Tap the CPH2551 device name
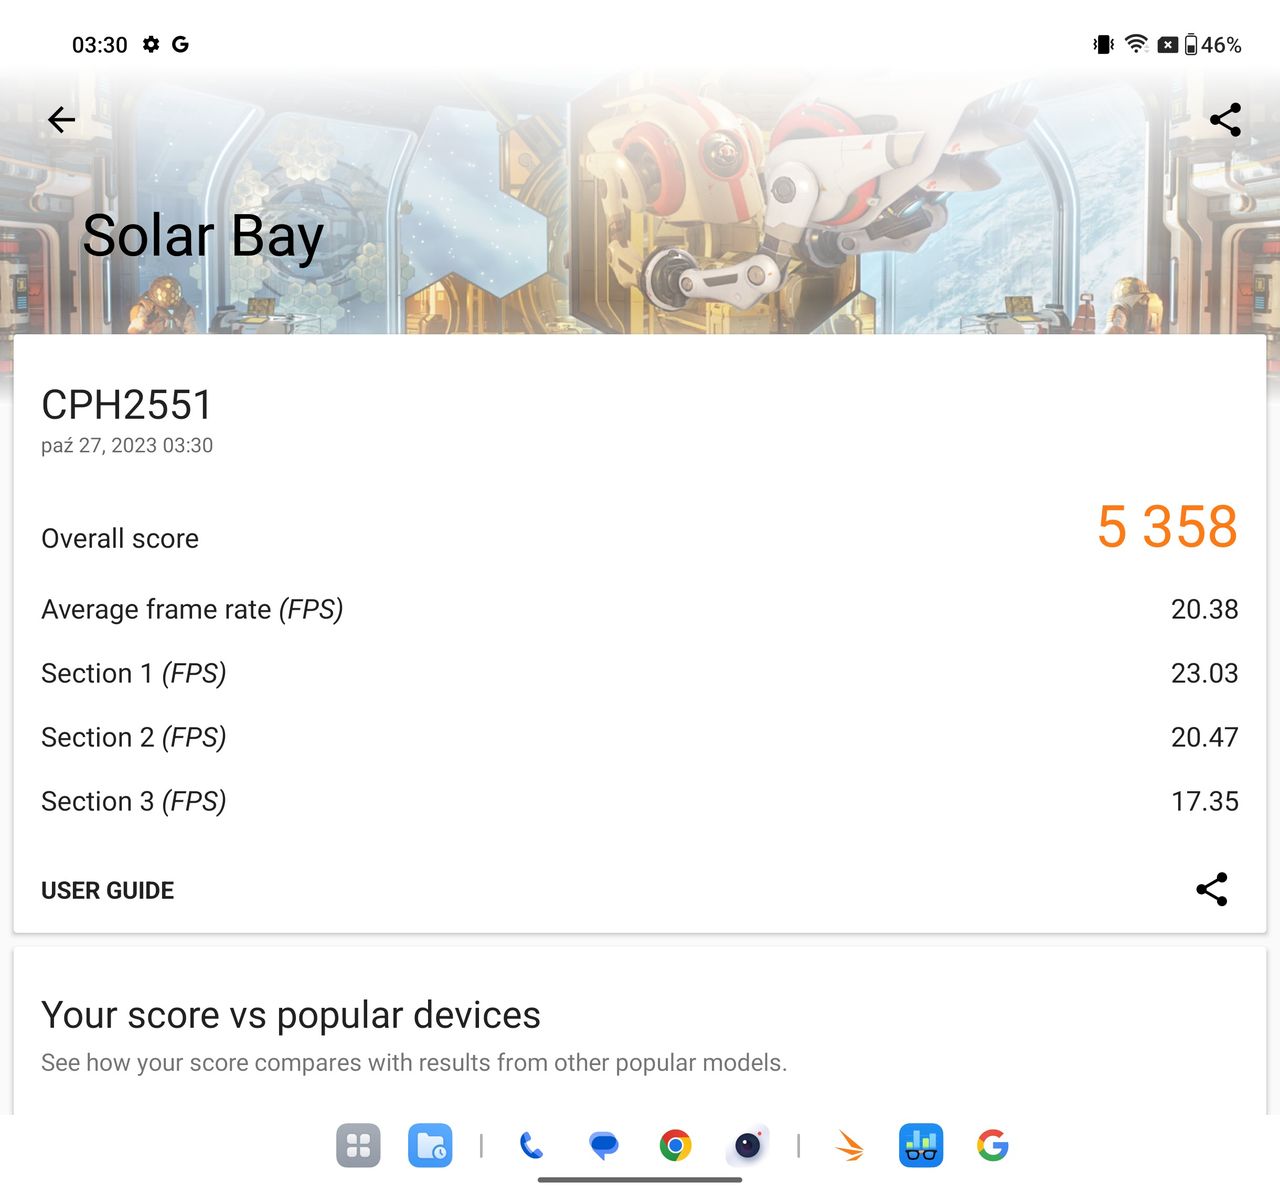Viewport: 1280px width, 1190px height. [127, 405]
